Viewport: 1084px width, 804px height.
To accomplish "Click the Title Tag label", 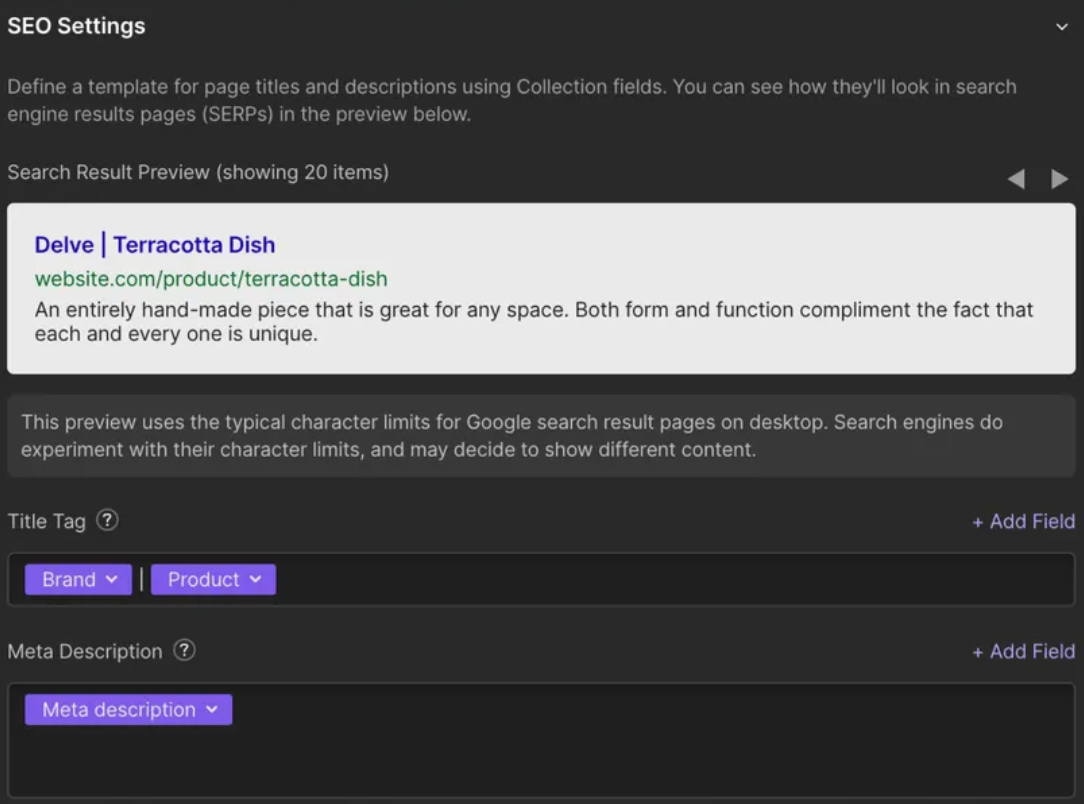I will coord(46,521).
